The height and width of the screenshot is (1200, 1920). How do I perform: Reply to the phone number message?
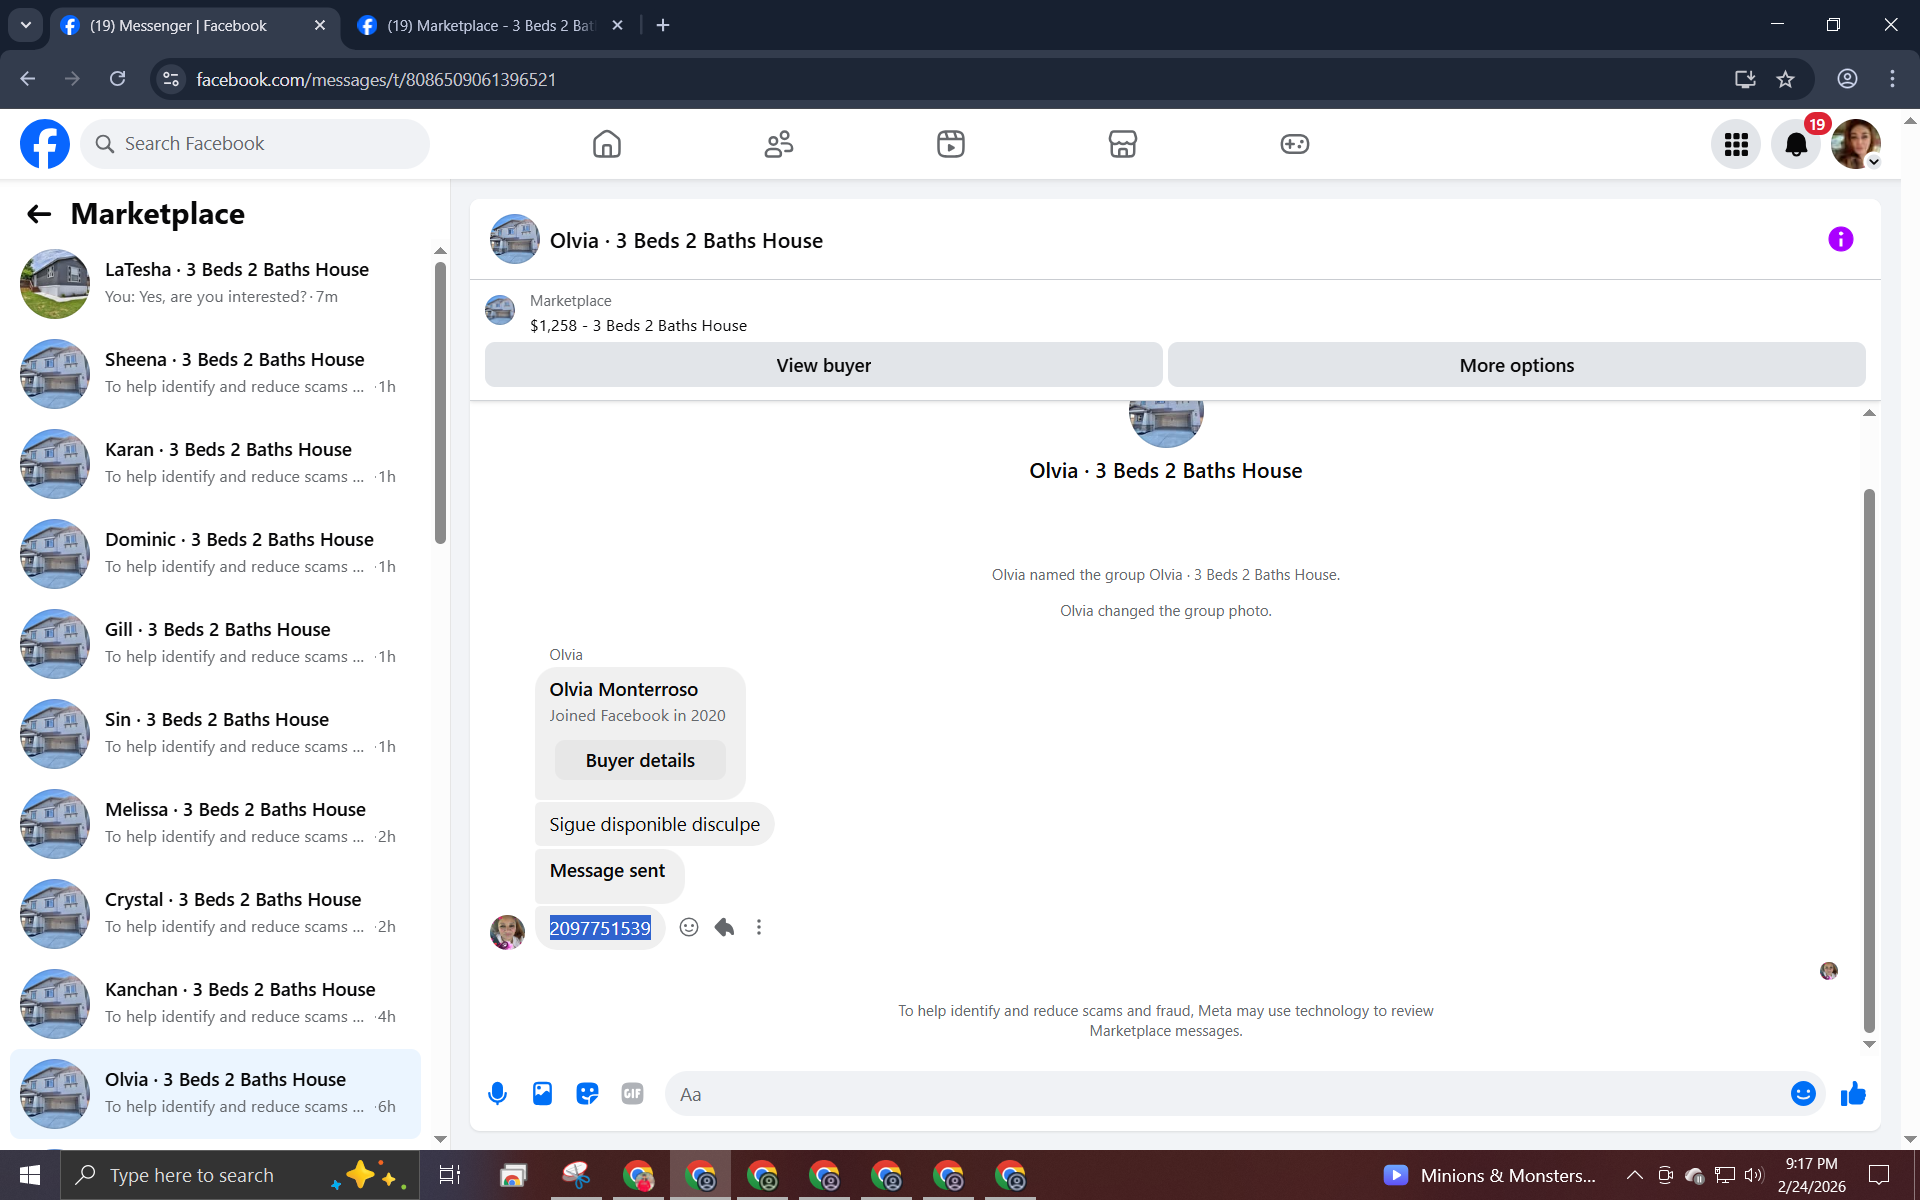724,927
